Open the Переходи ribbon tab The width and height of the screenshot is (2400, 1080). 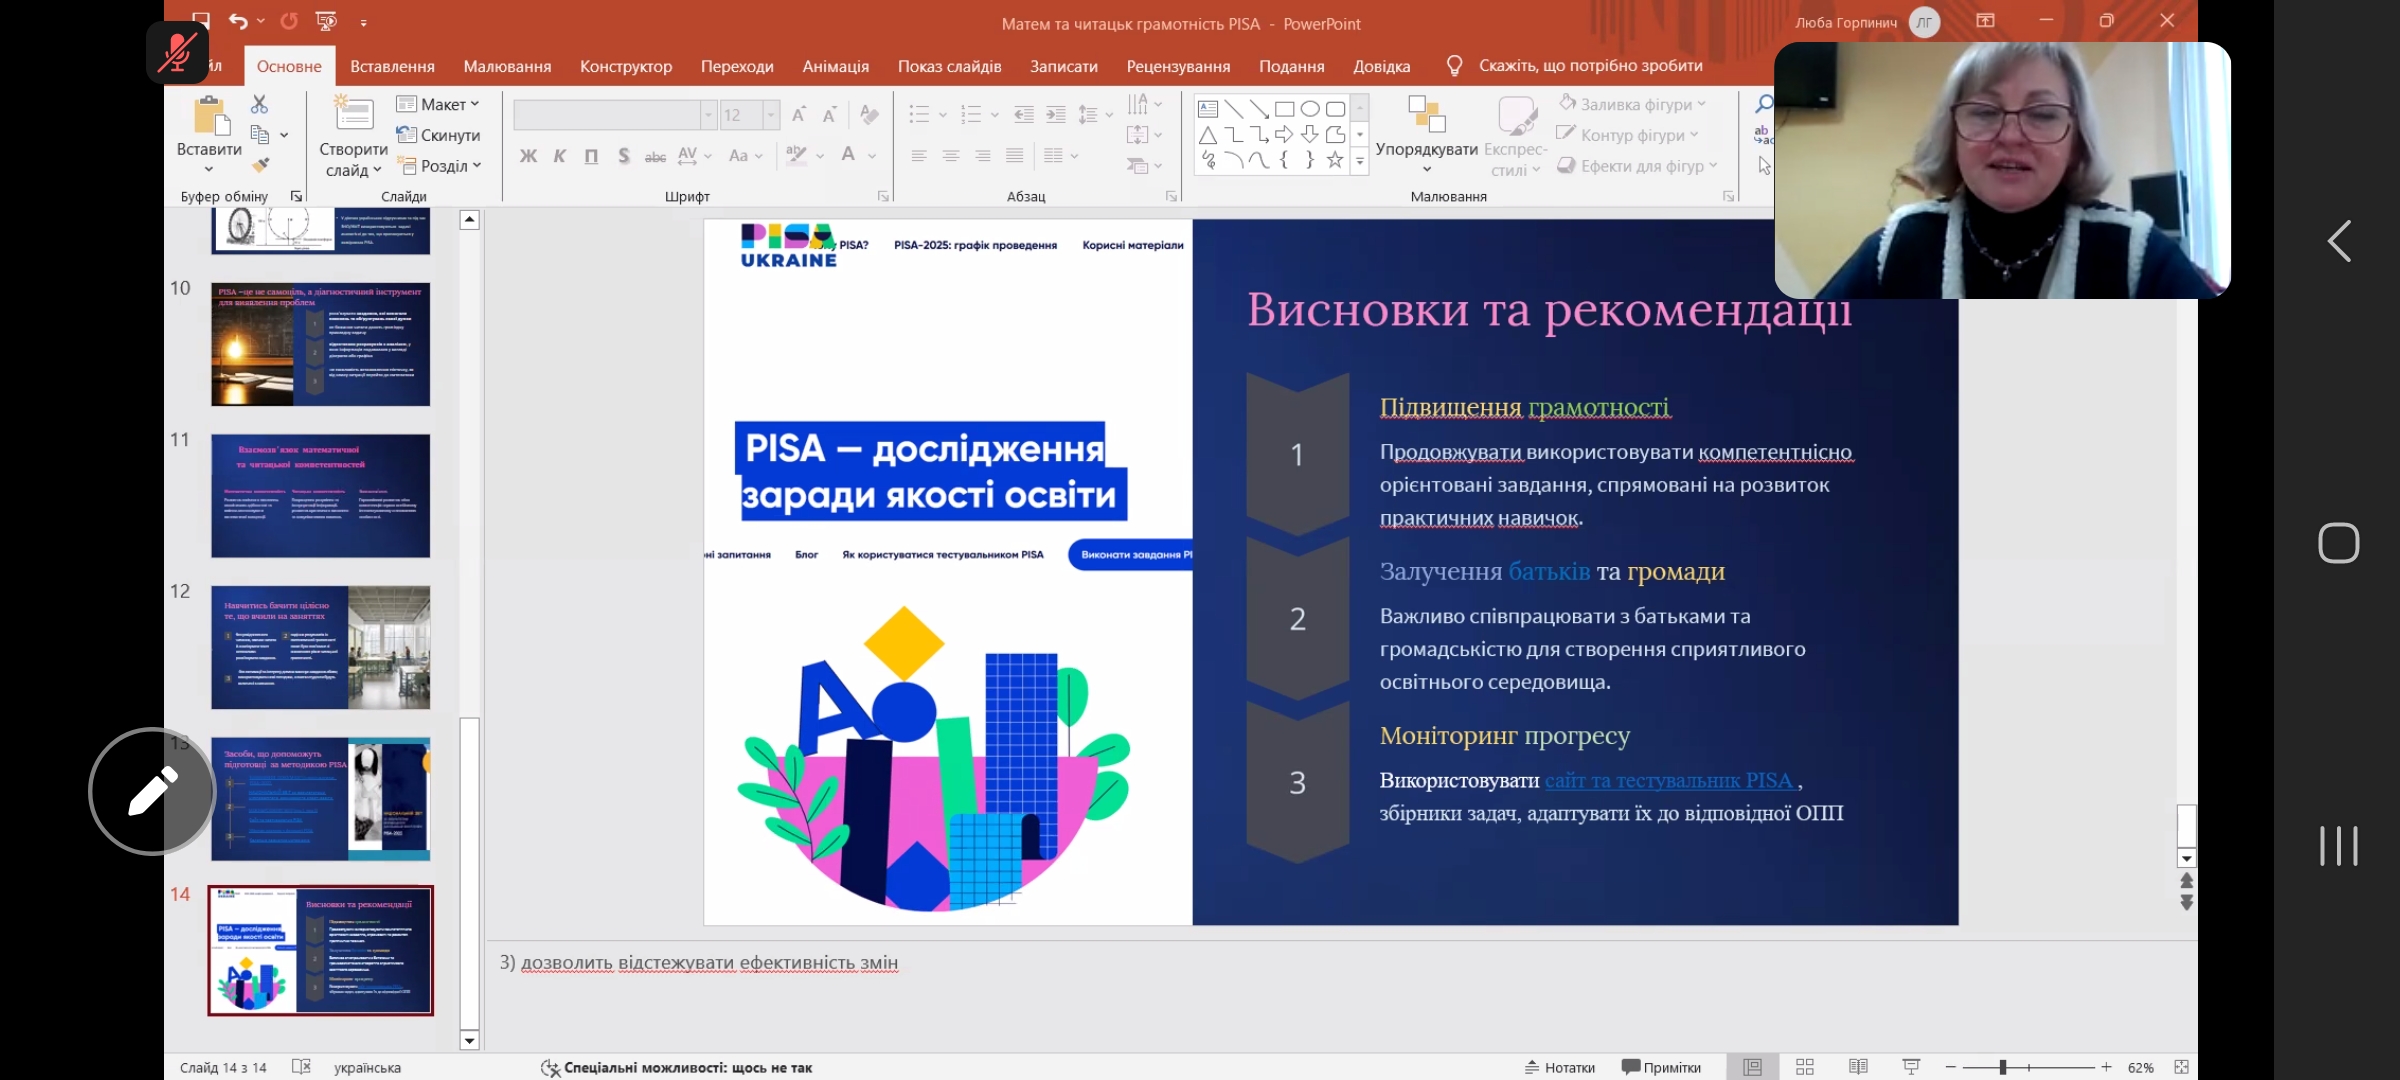(x=737, y=66)
